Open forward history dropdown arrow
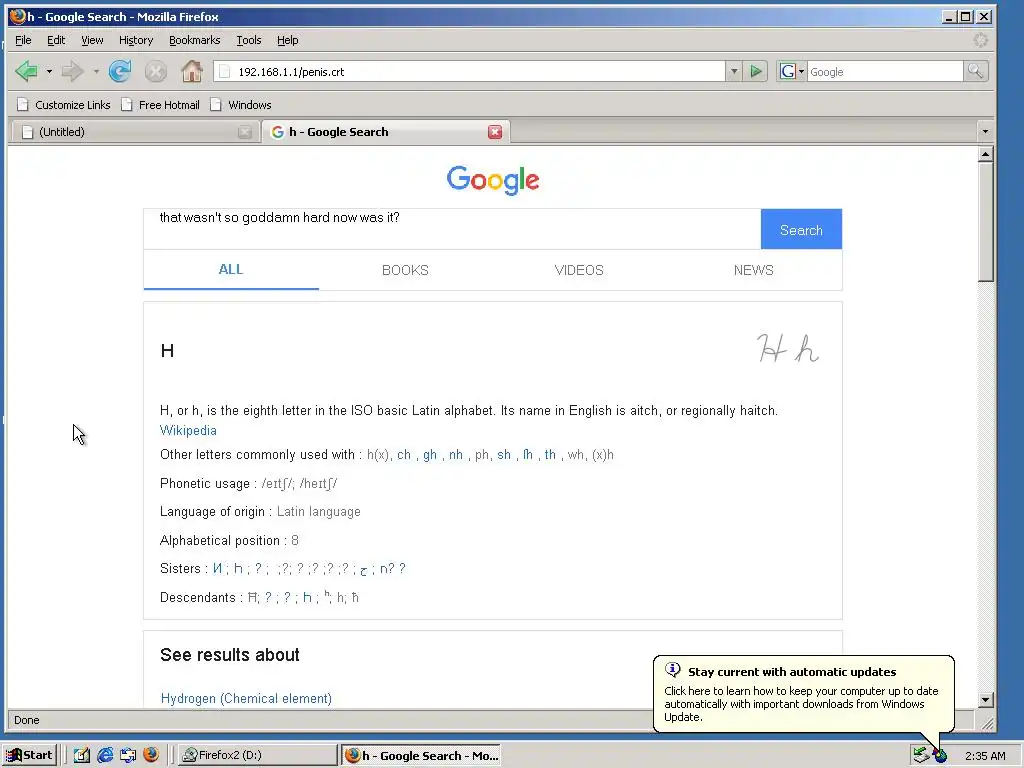This screenshot has height=768, width=1024. pos(96,71)
